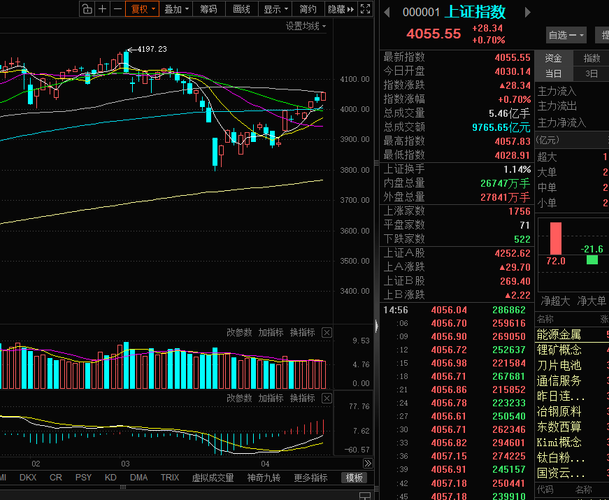
Task: Click the 上证换手 1.14% row
Action: point(457,169)
